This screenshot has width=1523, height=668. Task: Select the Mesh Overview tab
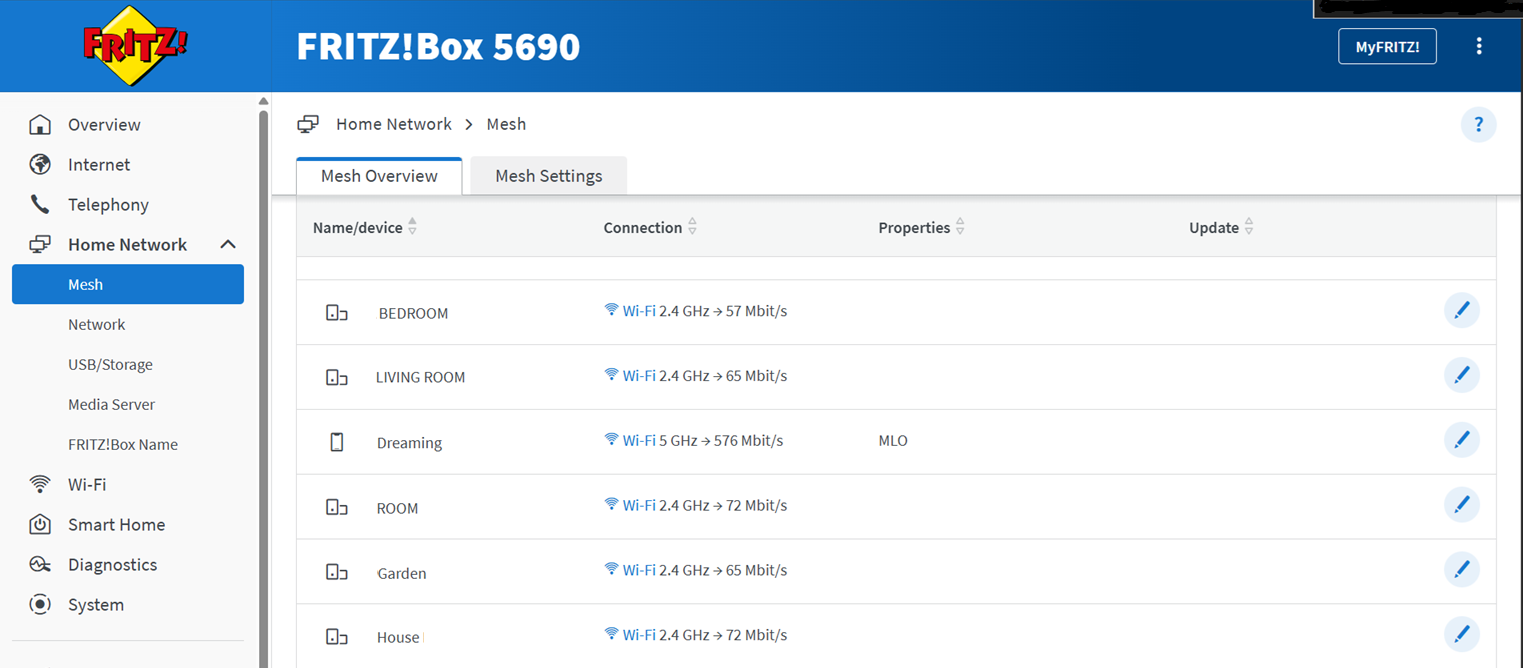tap(379, 176)
